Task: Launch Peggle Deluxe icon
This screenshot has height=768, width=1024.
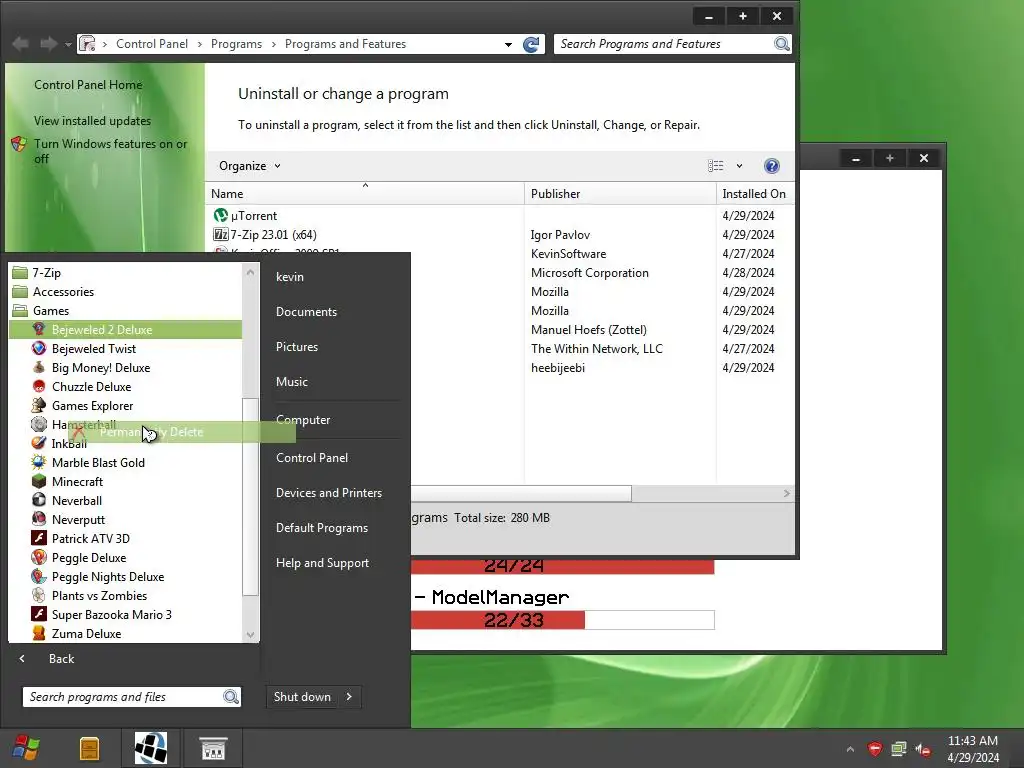Action: click(x=39, y=557)
